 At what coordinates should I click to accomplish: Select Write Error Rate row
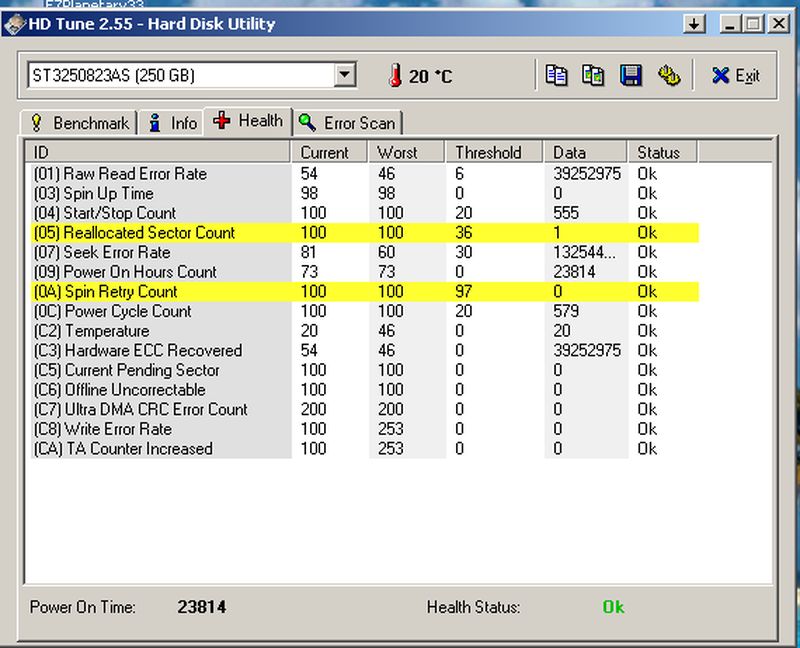365,429
